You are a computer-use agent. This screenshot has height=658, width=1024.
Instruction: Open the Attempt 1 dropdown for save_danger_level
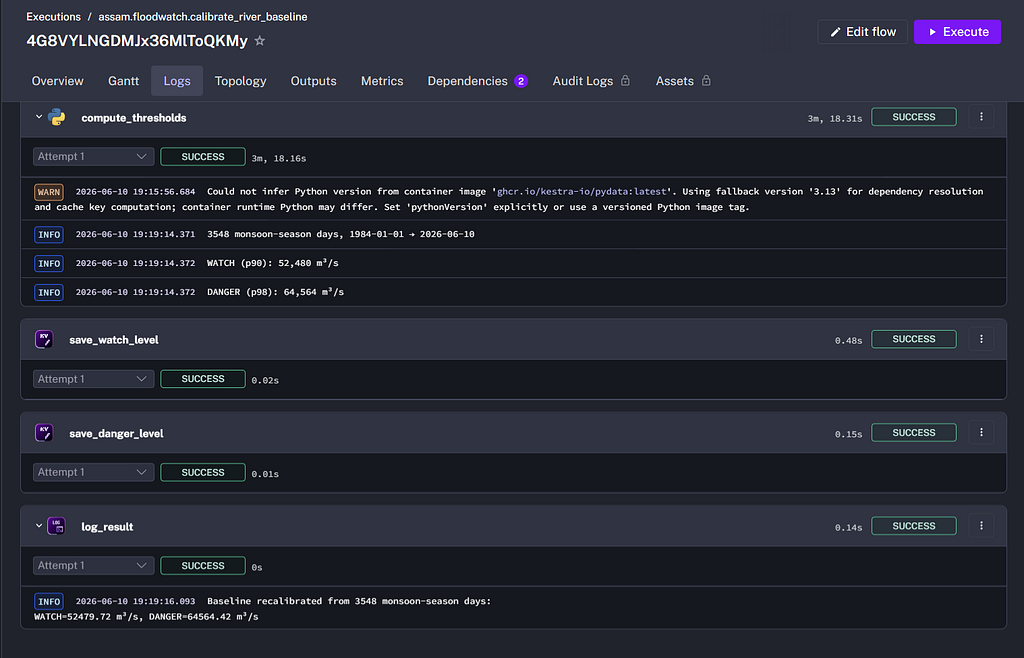click(x=93, y=472)
